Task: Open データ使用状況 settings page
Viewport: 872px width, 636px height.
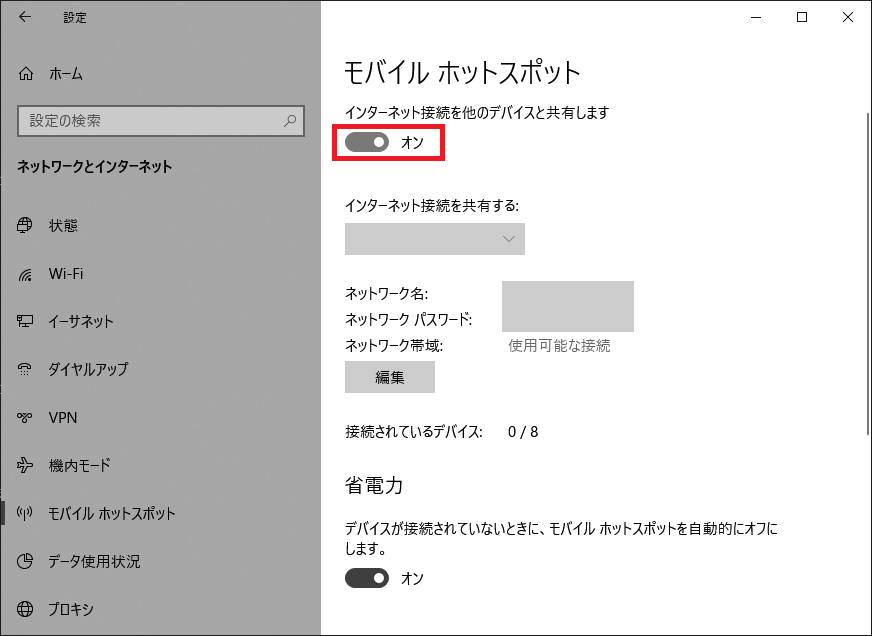Action: tap(94, 561)
